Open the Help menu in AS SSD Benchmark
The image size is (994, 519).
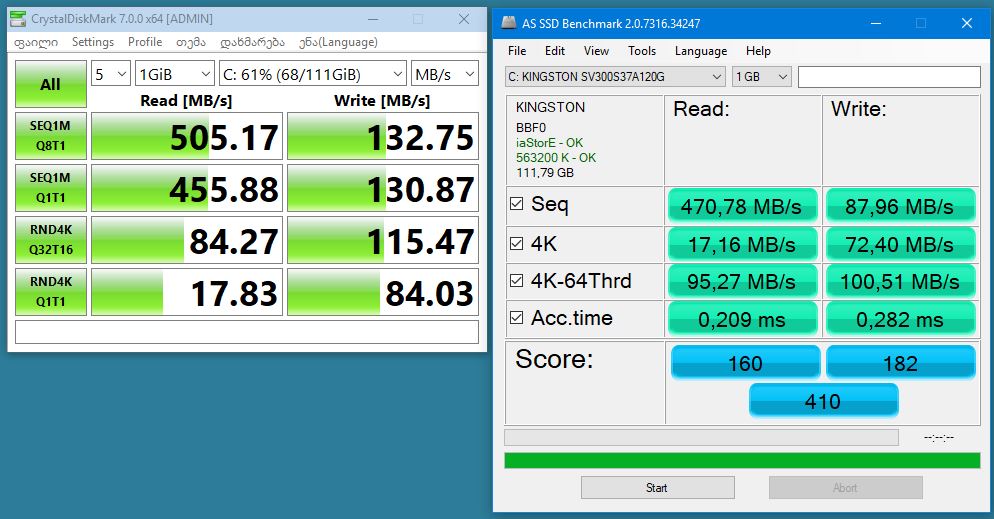click(758, 51)
